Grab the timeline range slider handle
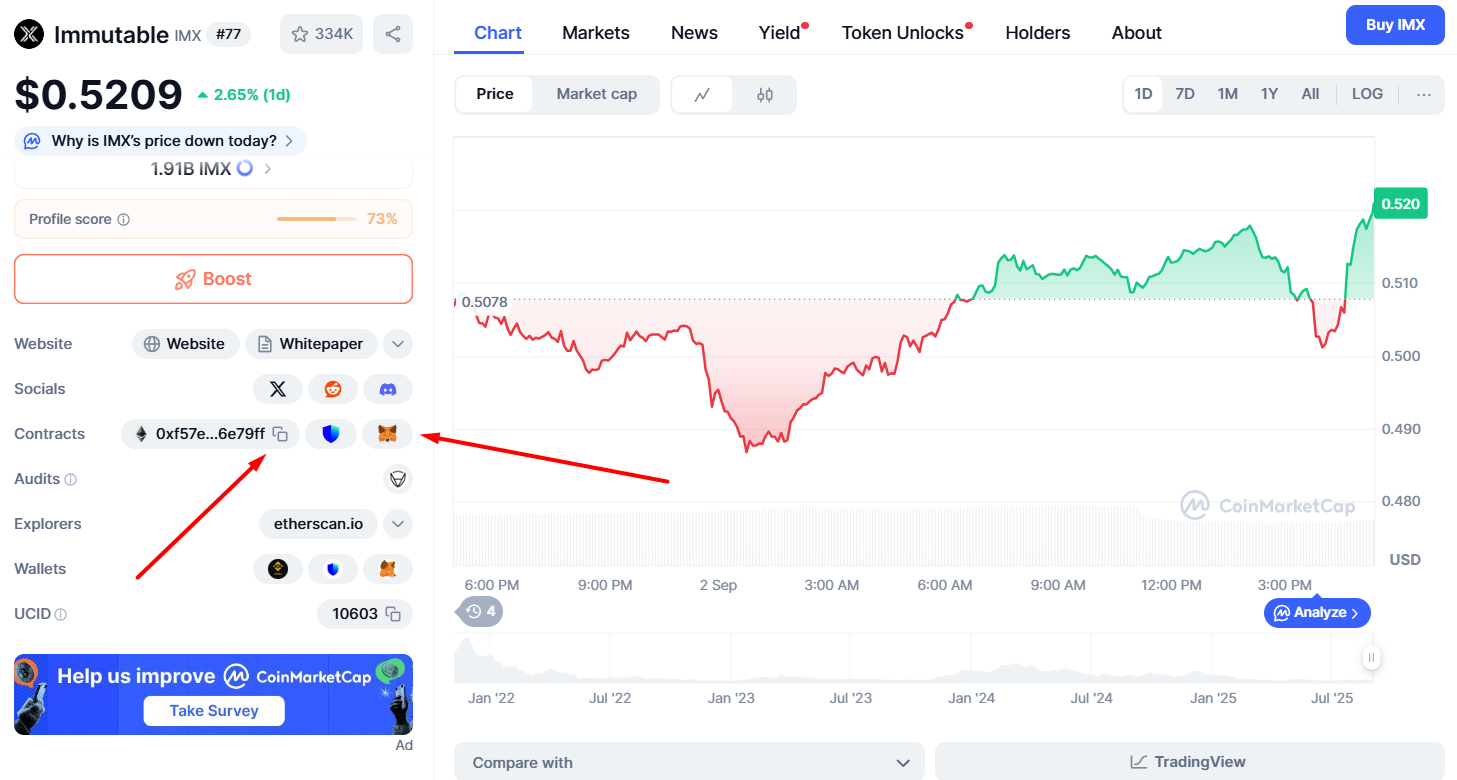This screenshot has width=1457, height=780. click(1371, 657)
